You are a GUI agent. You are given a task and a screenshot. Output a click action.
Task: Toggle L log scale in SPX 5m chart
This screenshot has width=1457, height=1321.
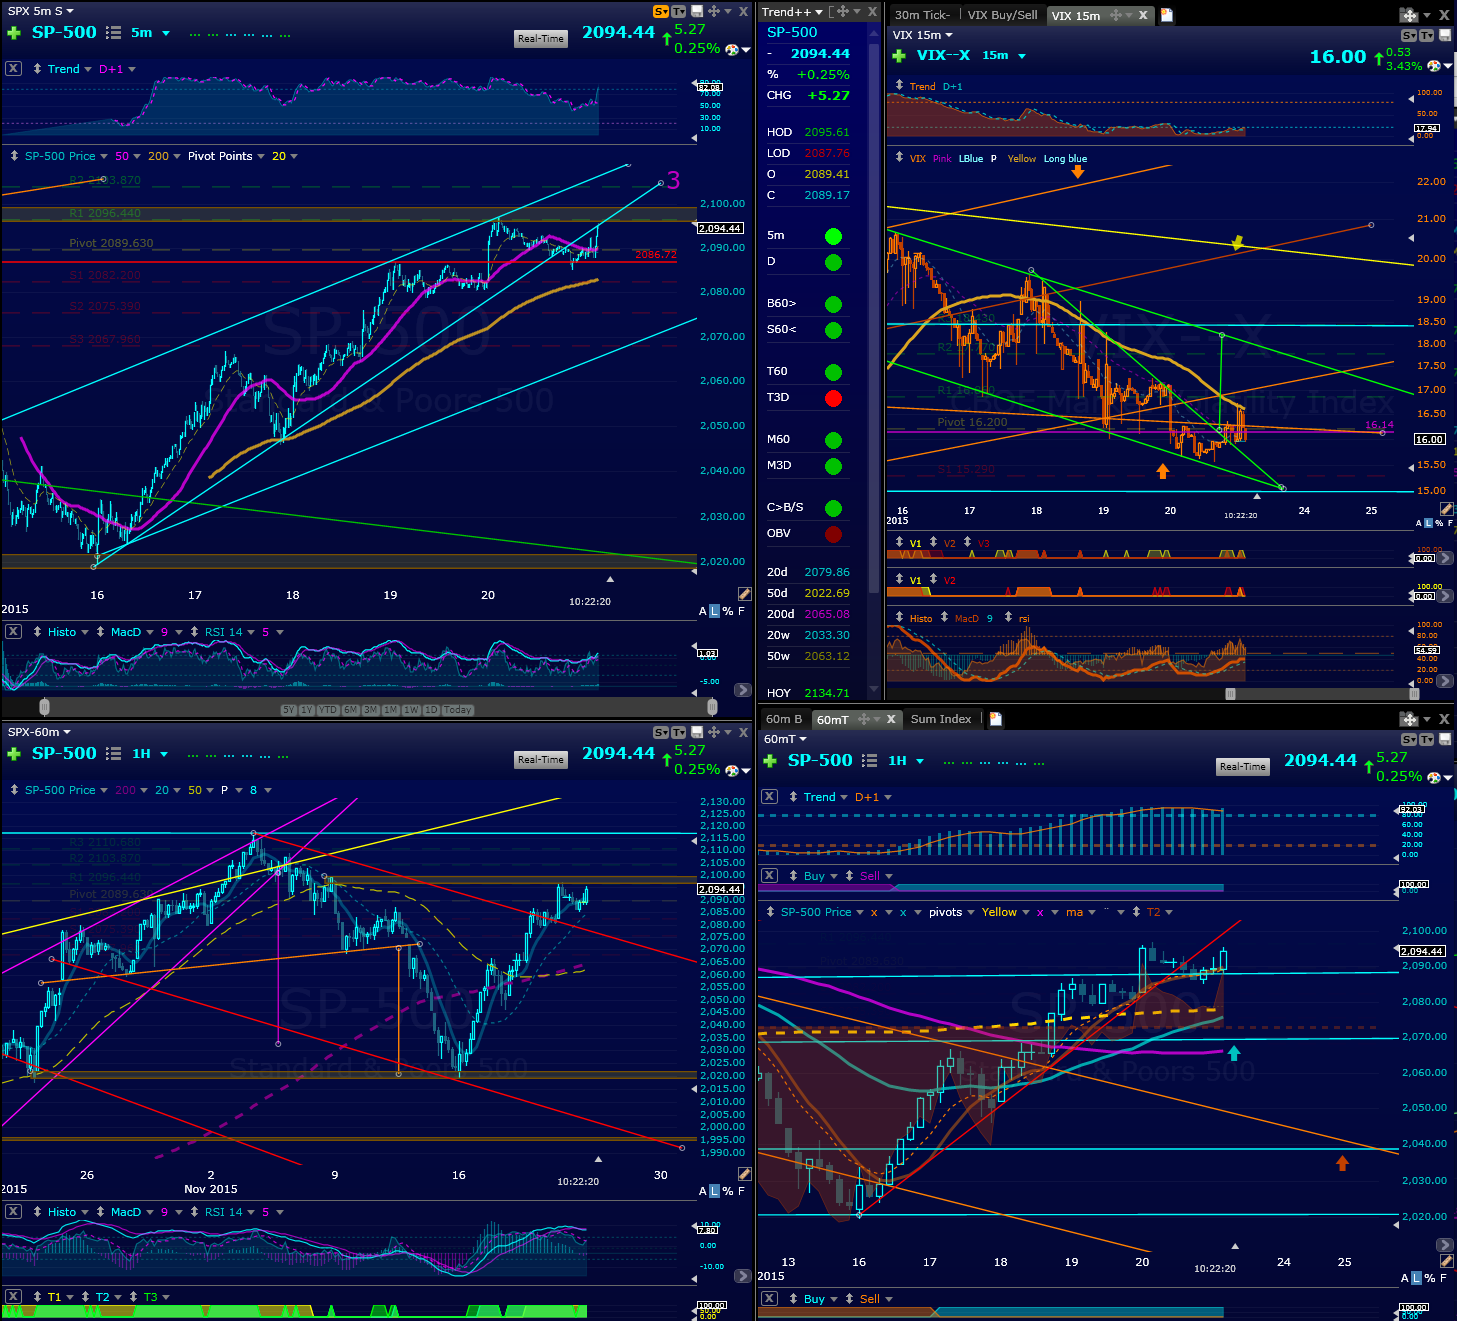coord(714,611)
